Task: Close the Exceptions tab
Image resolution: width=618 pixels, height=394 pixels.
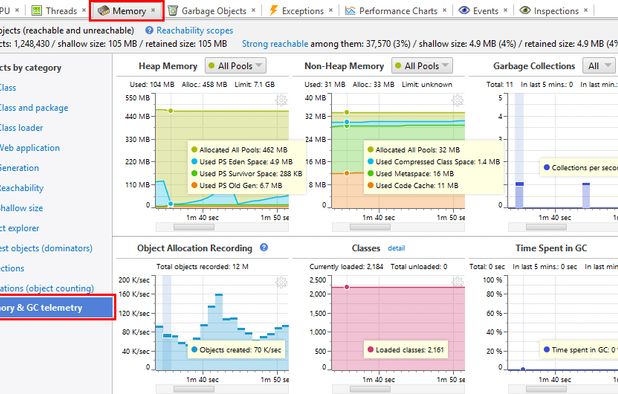Action: [331, 10]
